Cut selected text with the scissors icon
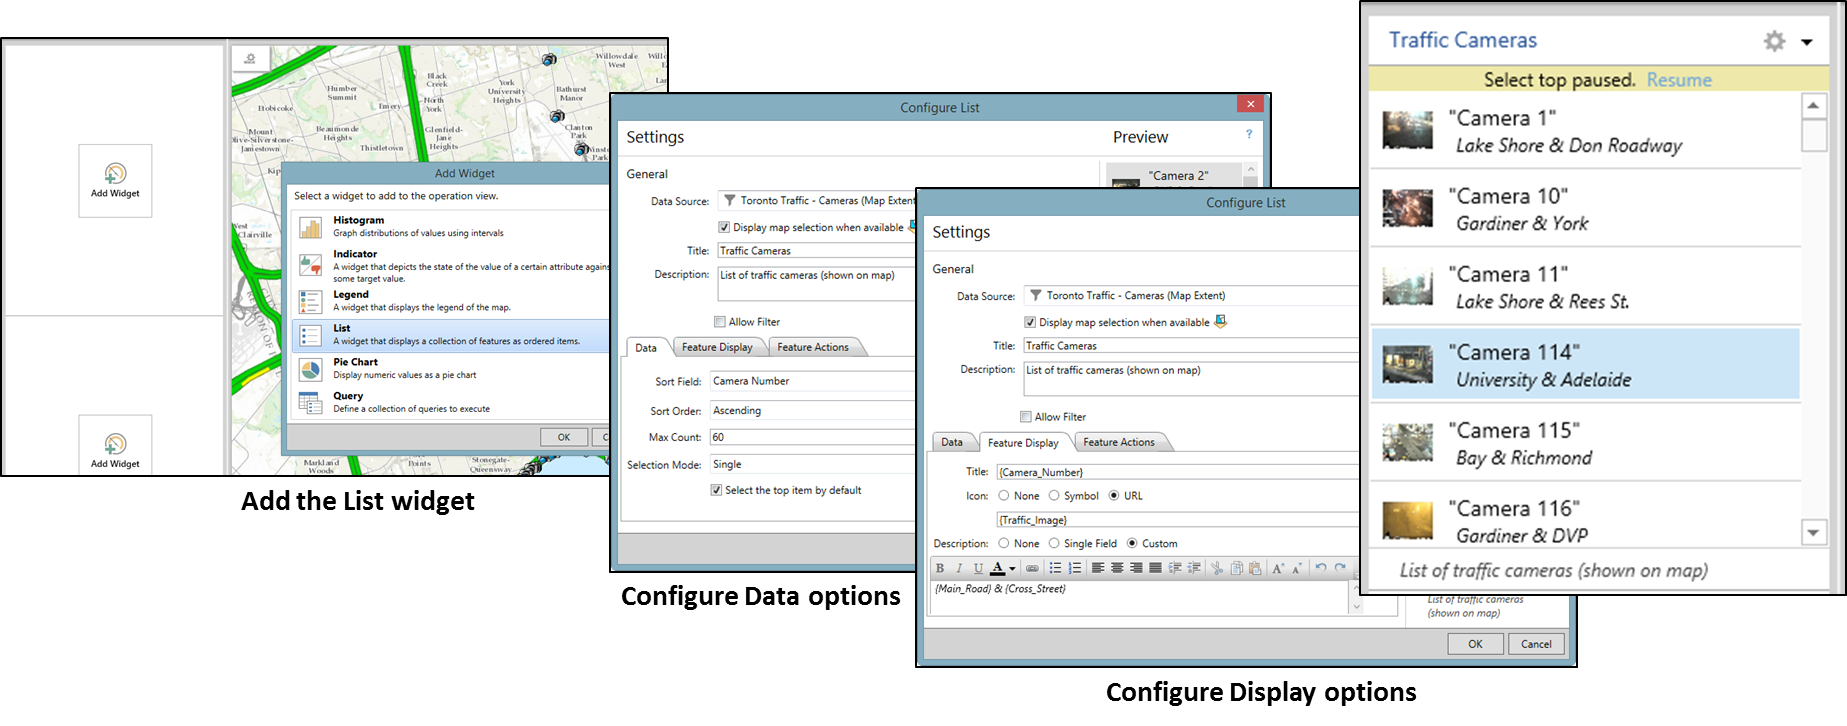This screenshot has width=1847, height=726. (x=1217, y=568)
